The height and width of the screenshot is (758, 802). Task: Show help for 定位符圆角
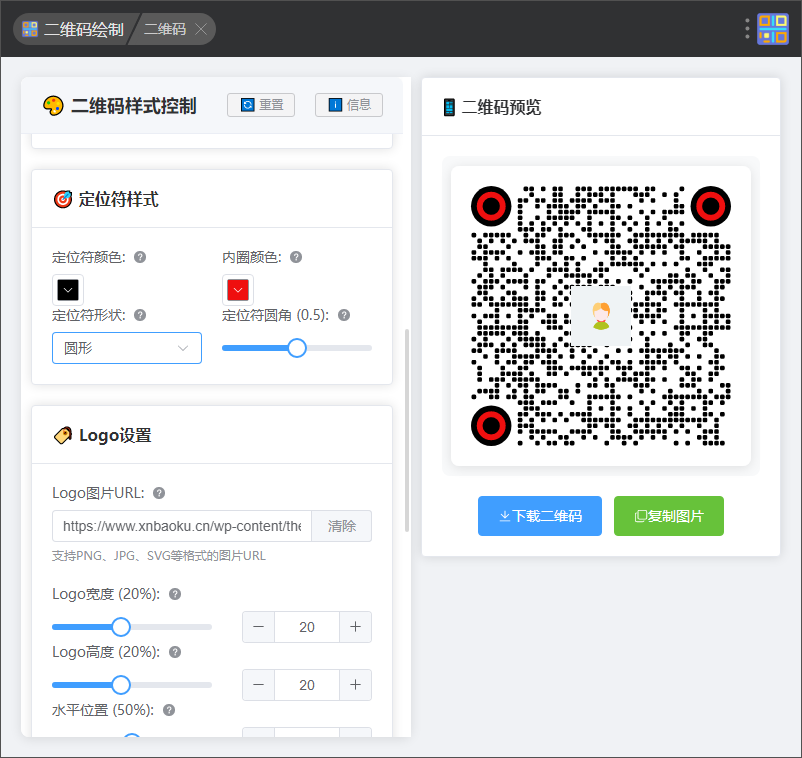pos(344,315)
